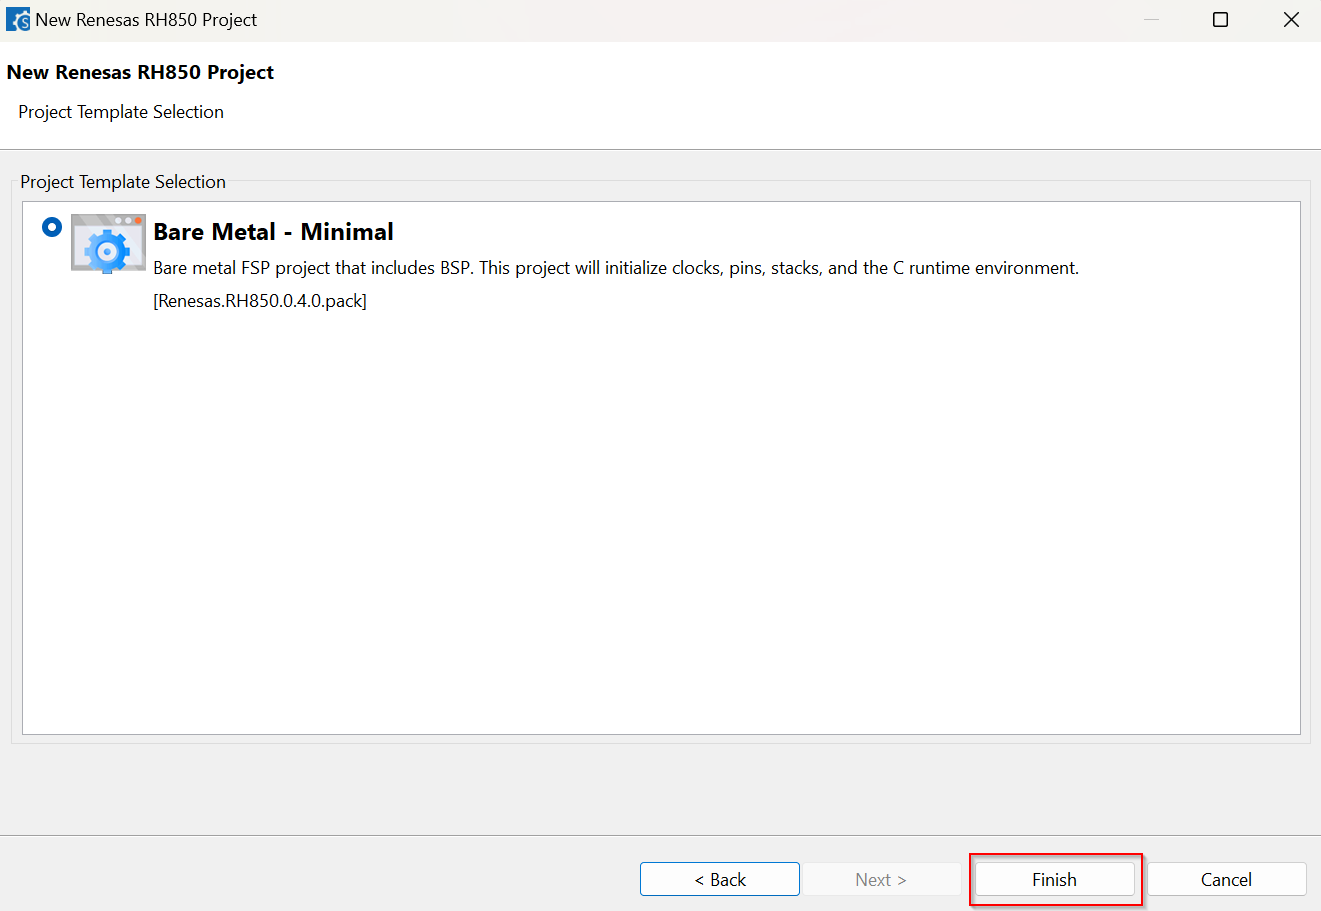Click the Renesas.RH850.0.4.0.pack text
1321x911 pixels.
260,301
